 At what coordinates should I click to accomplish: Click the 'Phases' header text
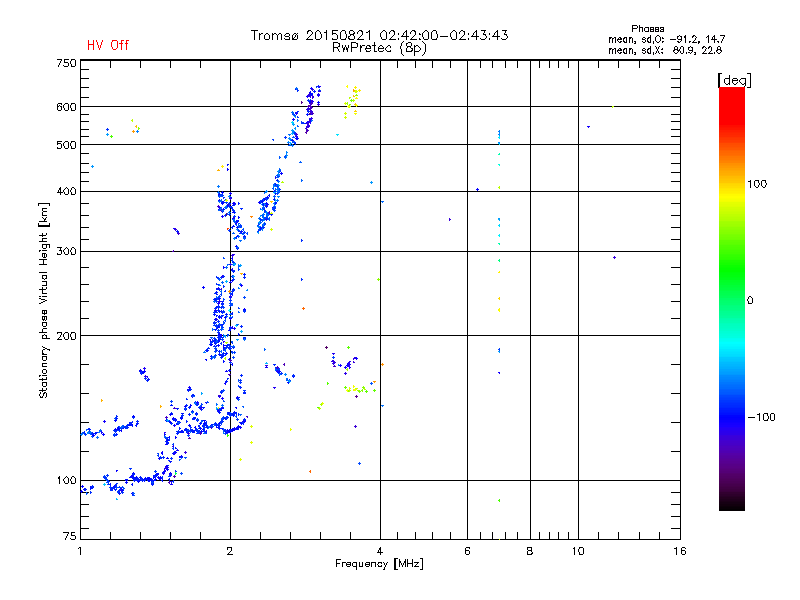[x=647, y=29]
